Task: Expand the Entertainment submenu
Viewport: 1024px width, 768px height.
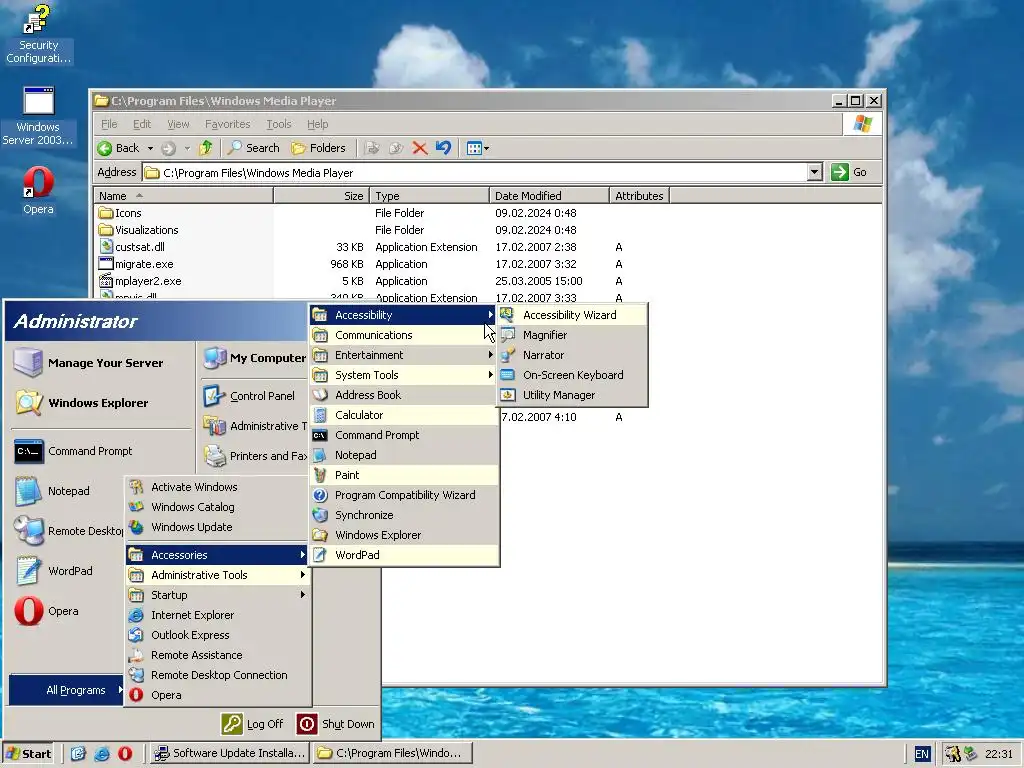Action: click(x=404, y=355)
